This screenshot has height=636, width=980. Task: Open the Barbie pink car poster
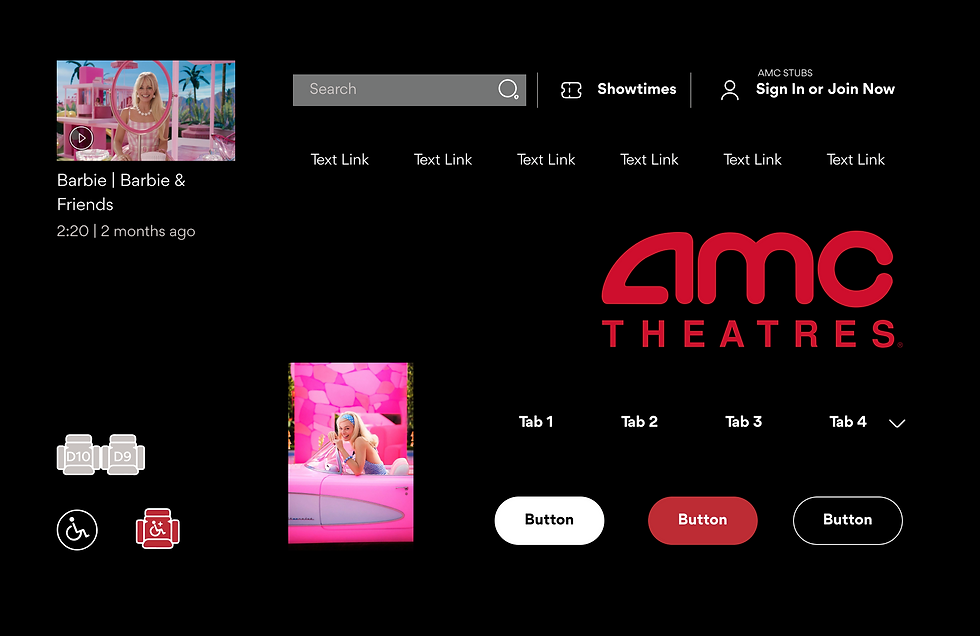pyautogui.click(x=351, y=453)
